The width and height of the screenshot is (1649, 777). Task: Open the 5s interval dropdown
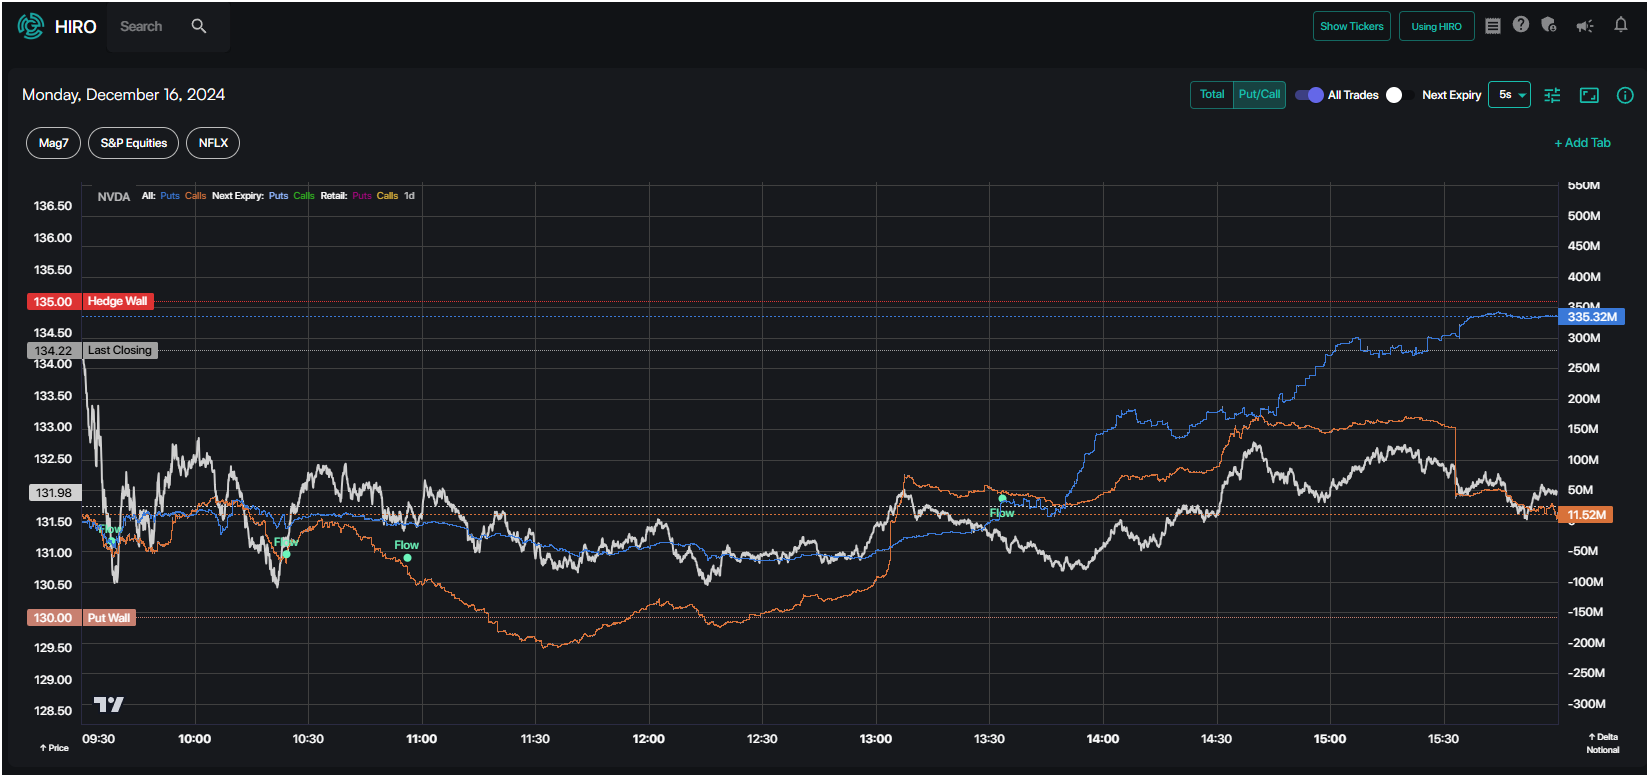pyautogui.click(x=1509, y=95)
